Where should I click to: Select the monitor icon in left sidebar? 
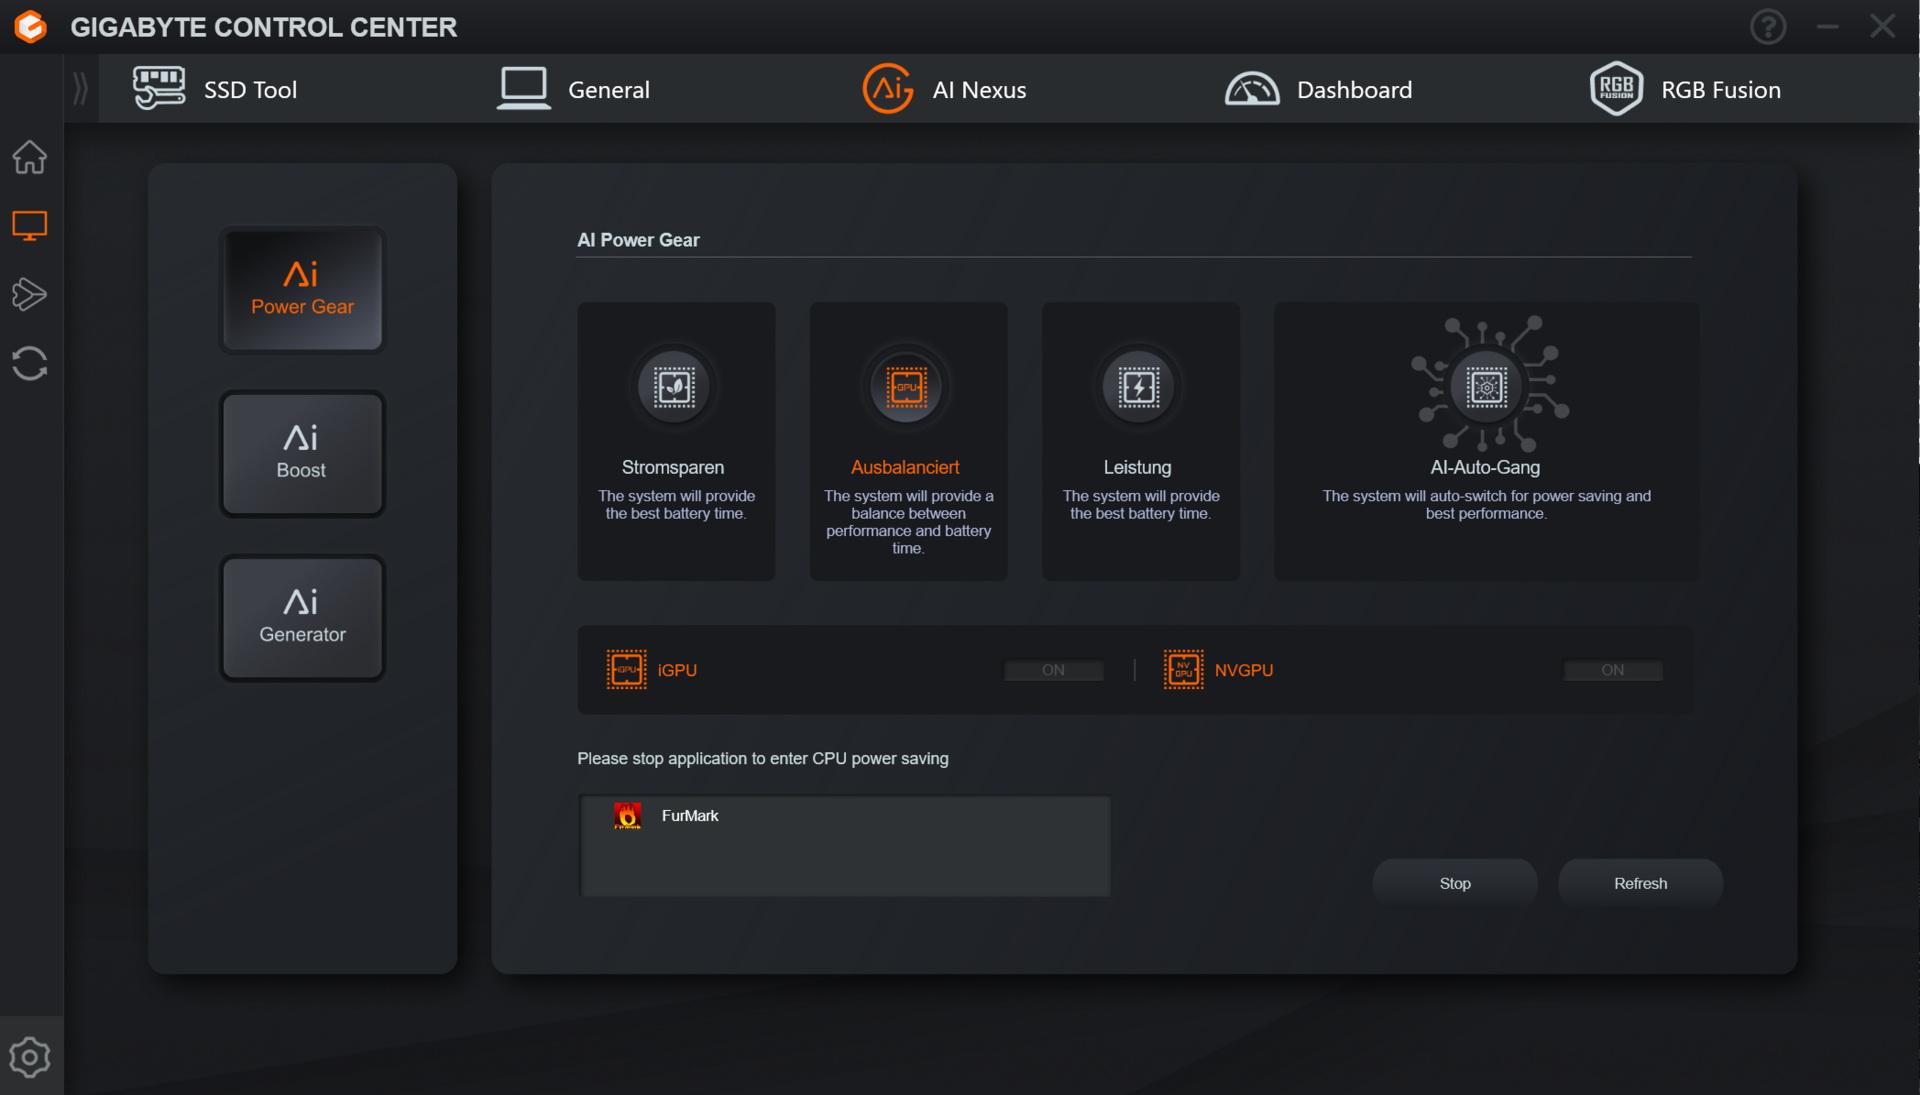(30, 226)
